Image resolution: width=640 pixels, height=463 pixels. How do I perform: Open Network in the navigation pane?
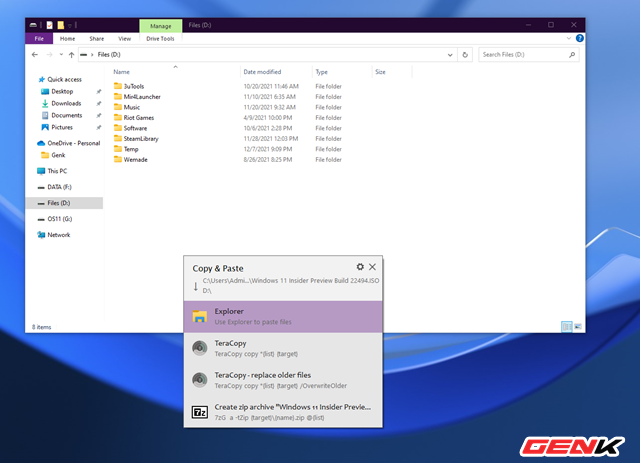[x=54, y=235]
